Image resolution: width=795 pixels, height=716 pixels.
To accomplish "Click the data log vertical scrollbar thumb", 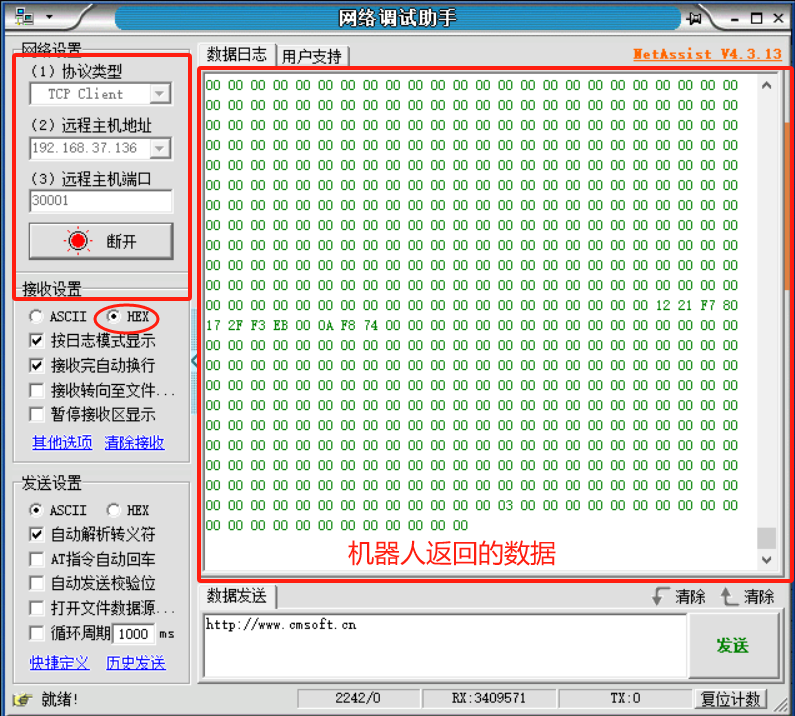I will point(766,537).
